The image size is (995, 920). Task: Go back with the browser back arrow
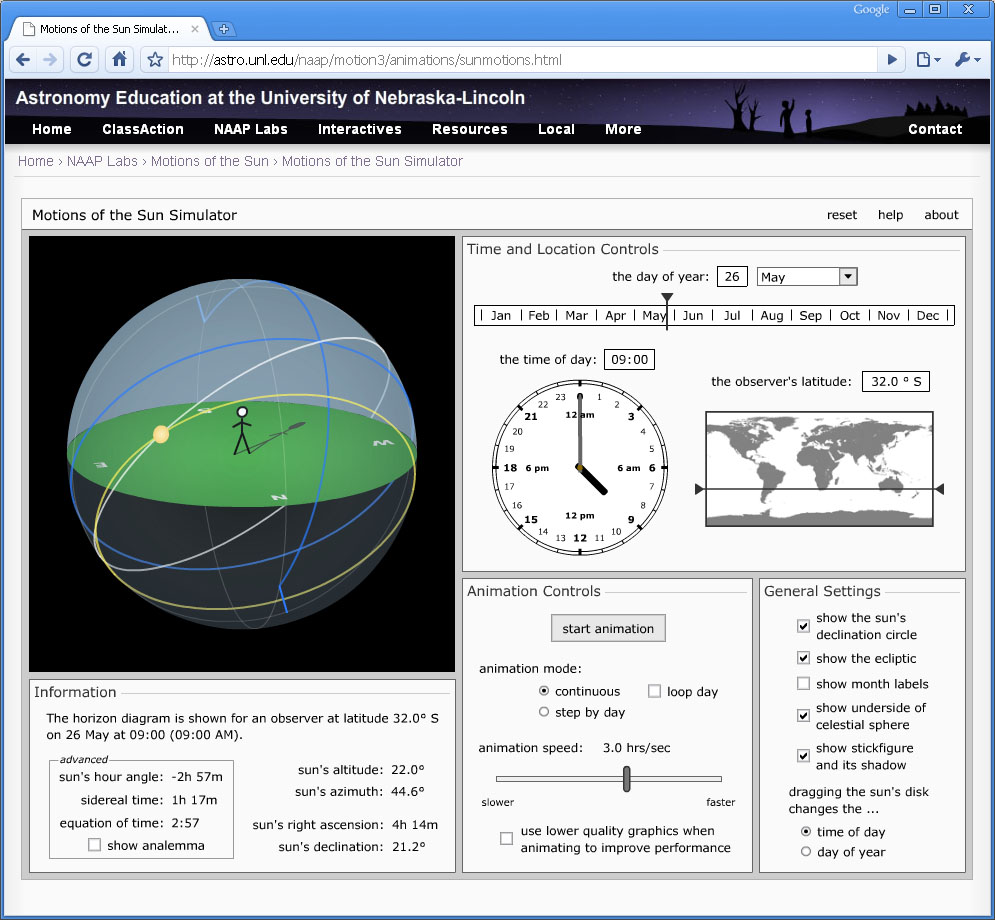tap(23, 60)
